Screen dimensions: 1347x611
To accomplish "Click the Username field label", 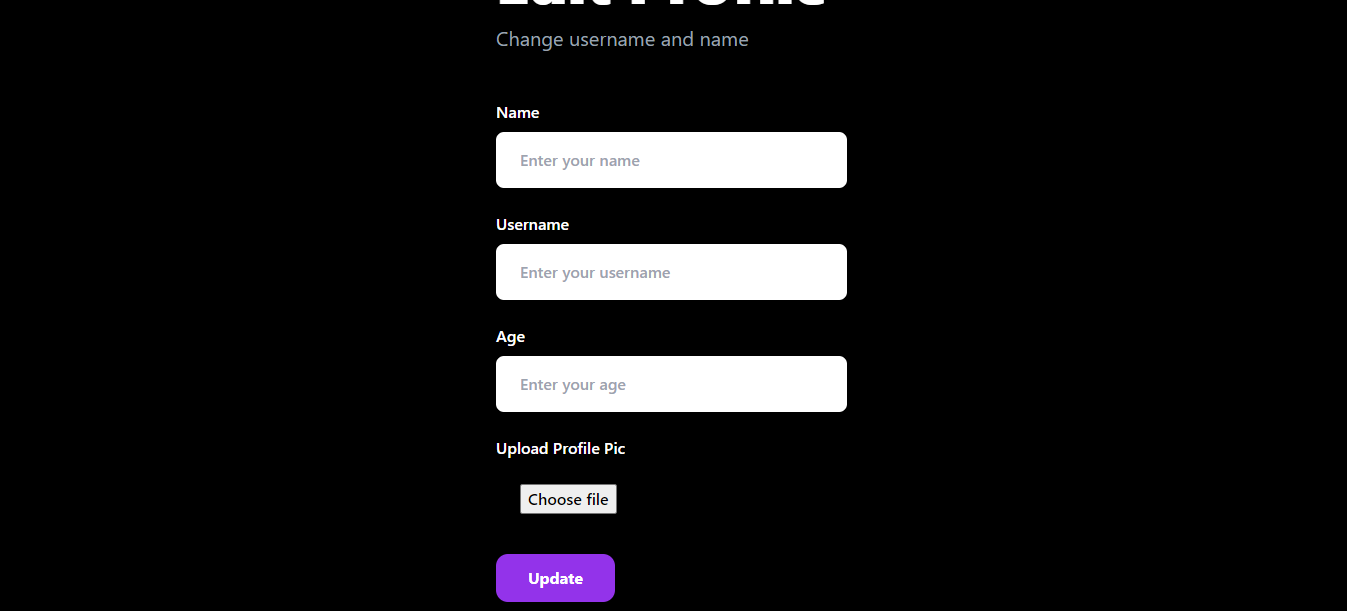I will click(532, 225).
